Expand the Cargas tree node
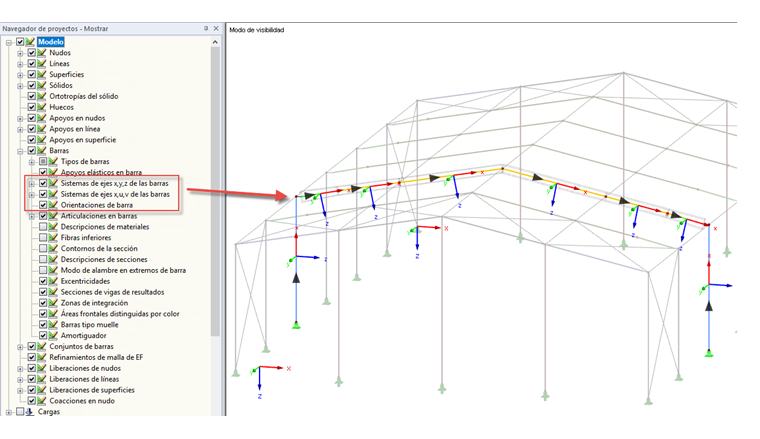 pos(9,412)
